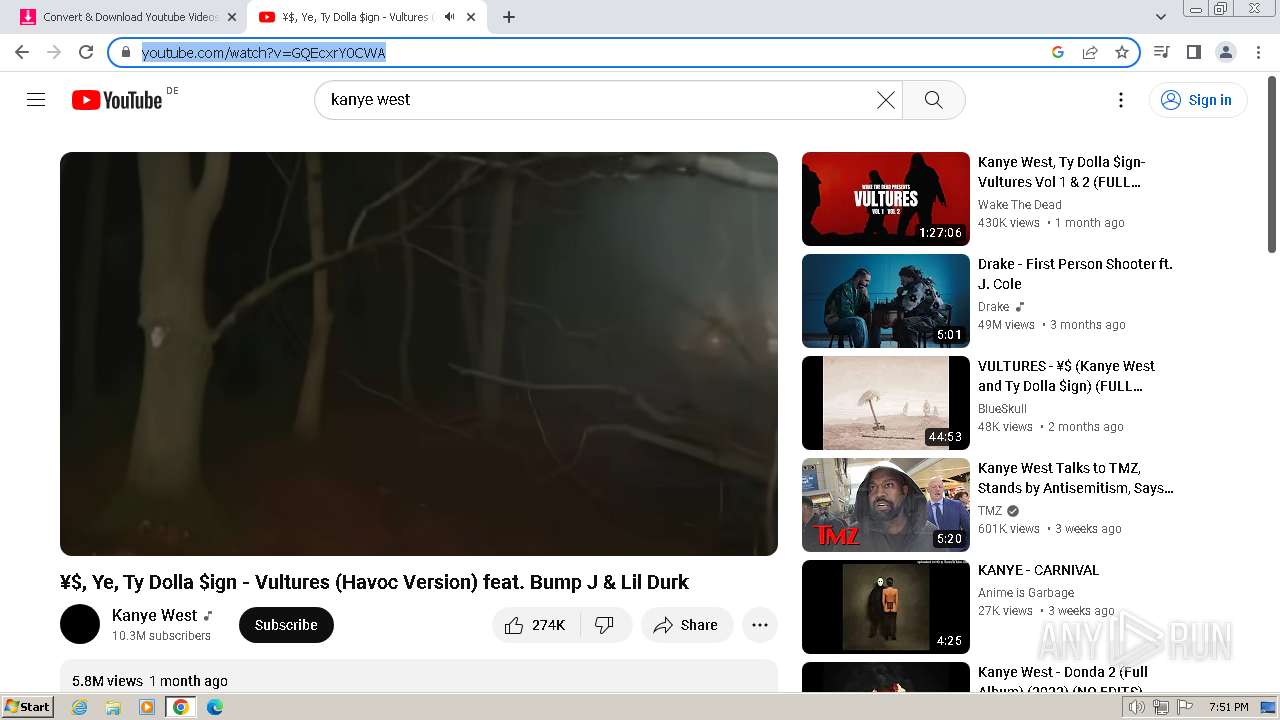This screenshot has height=720, width=1280.
Task: Close the Vultures YouTube tab
Action: [x=471, y=17]
